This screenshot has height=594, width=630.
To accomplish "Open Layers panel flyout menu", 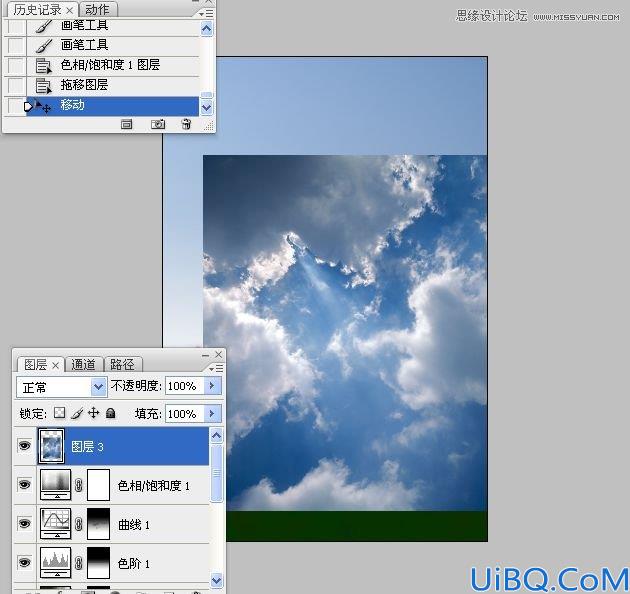I will click(216, 368).
